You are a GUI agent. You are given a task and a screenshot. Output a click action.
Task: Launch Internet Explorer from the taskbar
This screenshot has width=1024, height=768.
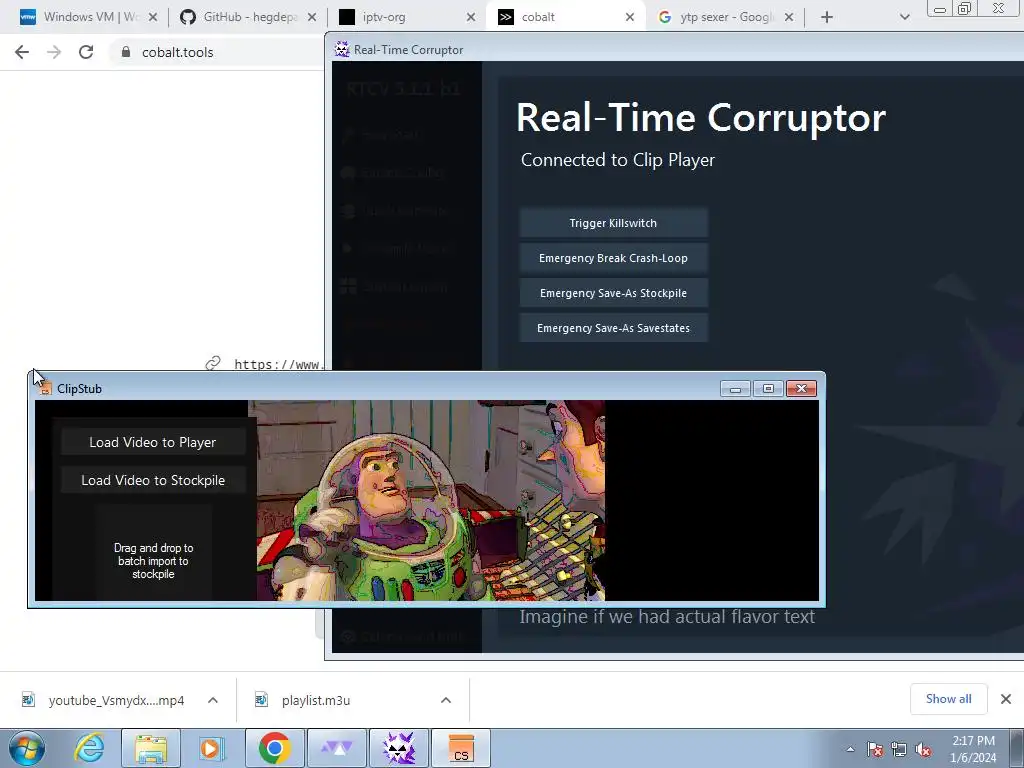pos(89,748)
